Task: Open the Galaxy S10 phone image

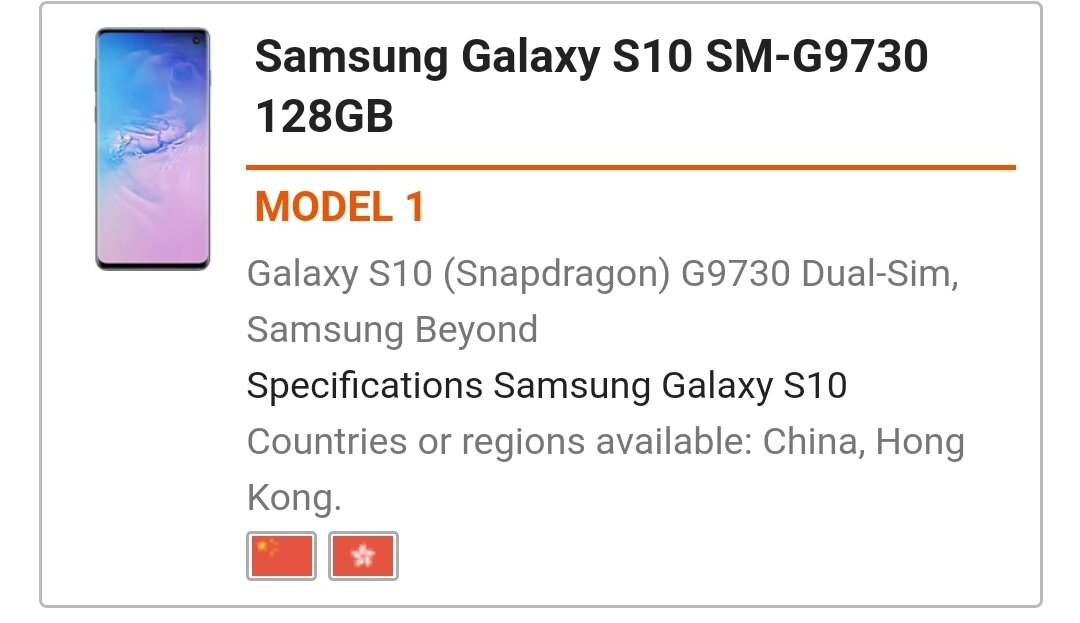Action: coord(152,149)
